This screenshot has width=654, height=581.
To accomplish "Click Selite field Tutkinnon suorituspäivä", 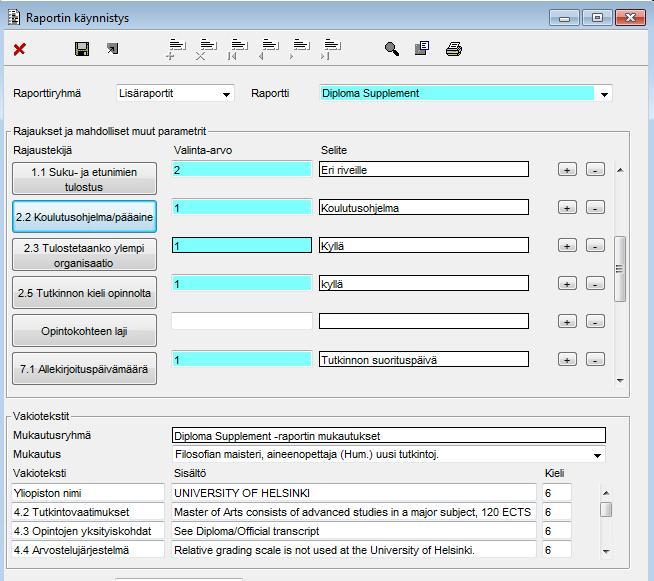I will [x=424, y=360].
